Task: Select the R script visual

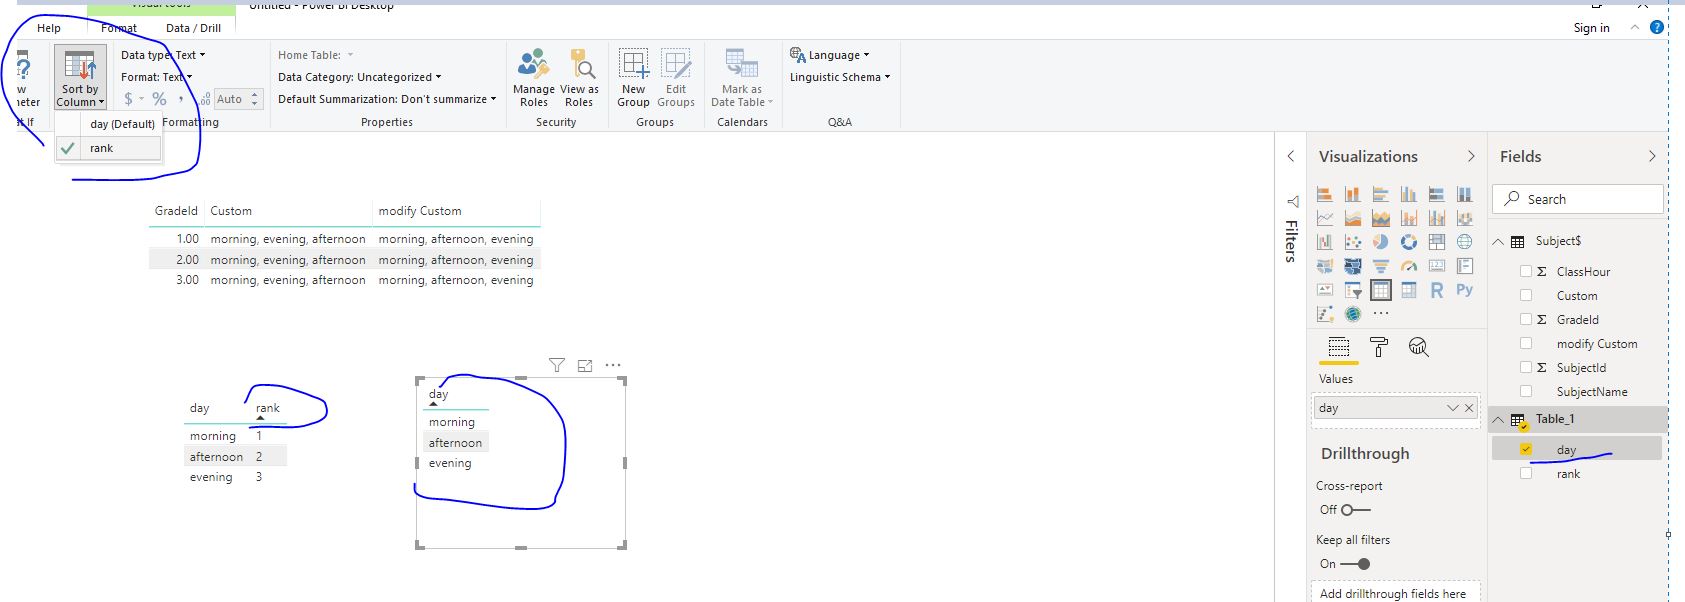Action: coord(1437,290)
